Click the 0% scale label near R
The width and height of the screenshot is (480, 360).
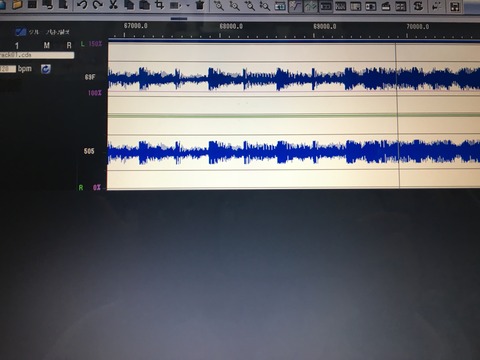pos(97,188)
